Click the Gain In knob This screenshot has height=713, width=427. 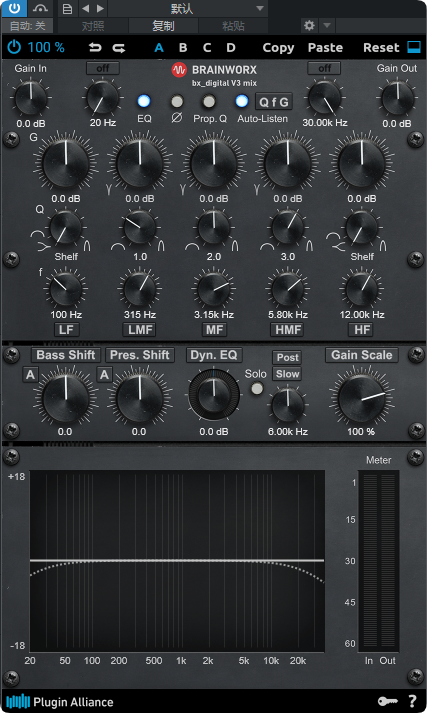point(30,98)
